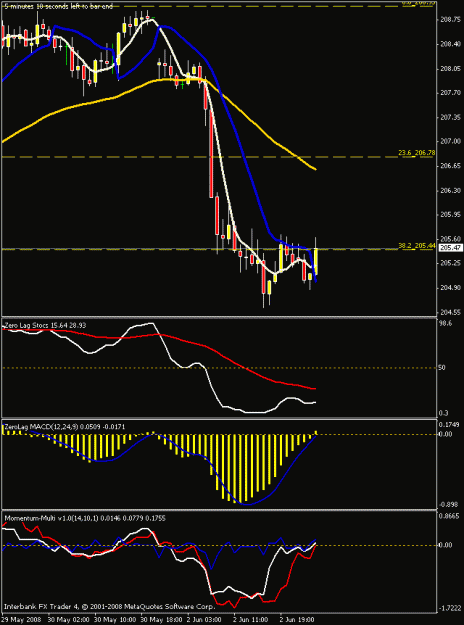
Task: Click the Momentum-Multi v1.0(14,10,1) indicator label
Action: tap(85, 518)
